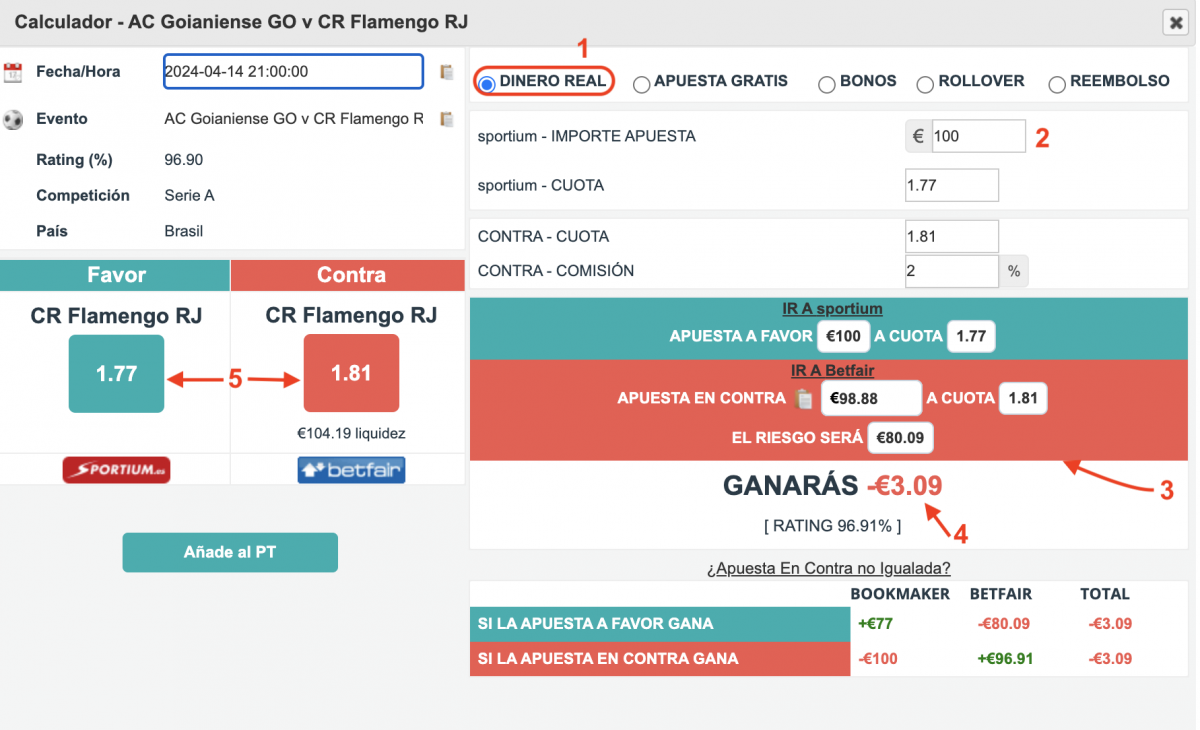Click the soccer ball icon beside Evento
This screenshot has height=730, width=1200.
13,119
